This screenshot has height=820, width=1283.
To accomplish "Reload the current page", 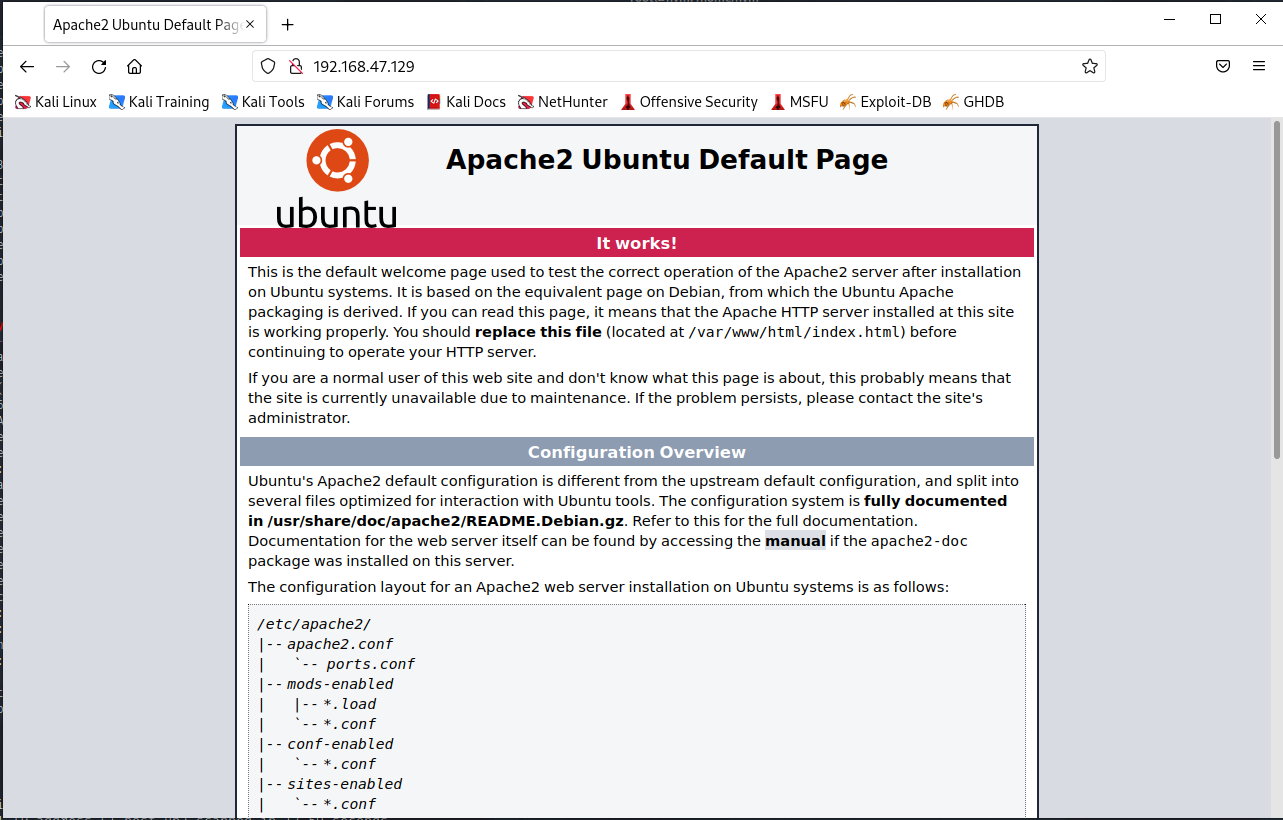I will pos(99,66).
